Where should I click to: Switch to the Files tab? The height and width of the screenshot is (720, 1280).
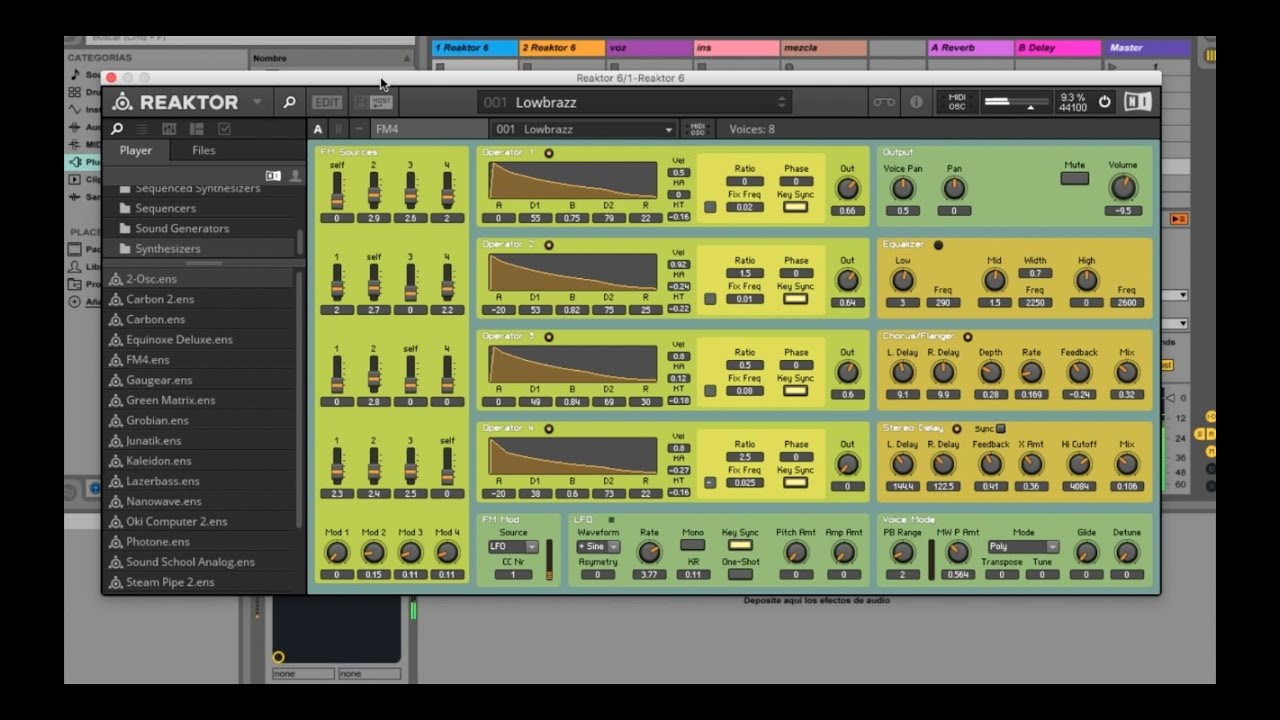click(x=204, y=151)
